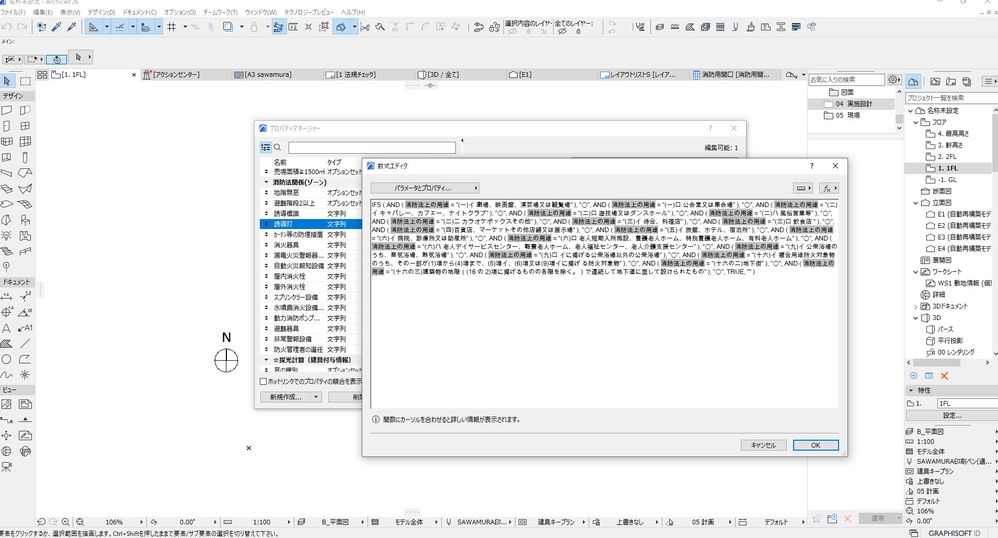Select the Circle tool in the toolbox
This screenshot has width=998, height=538.
[6, 359]
